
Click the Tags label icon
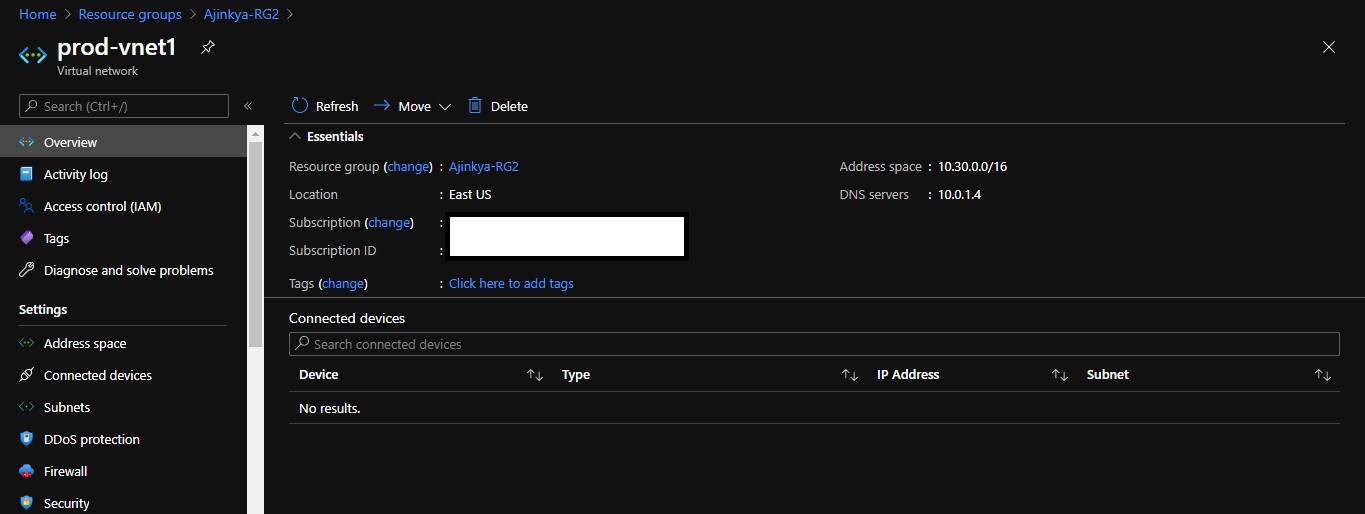(x=27, y=238)
